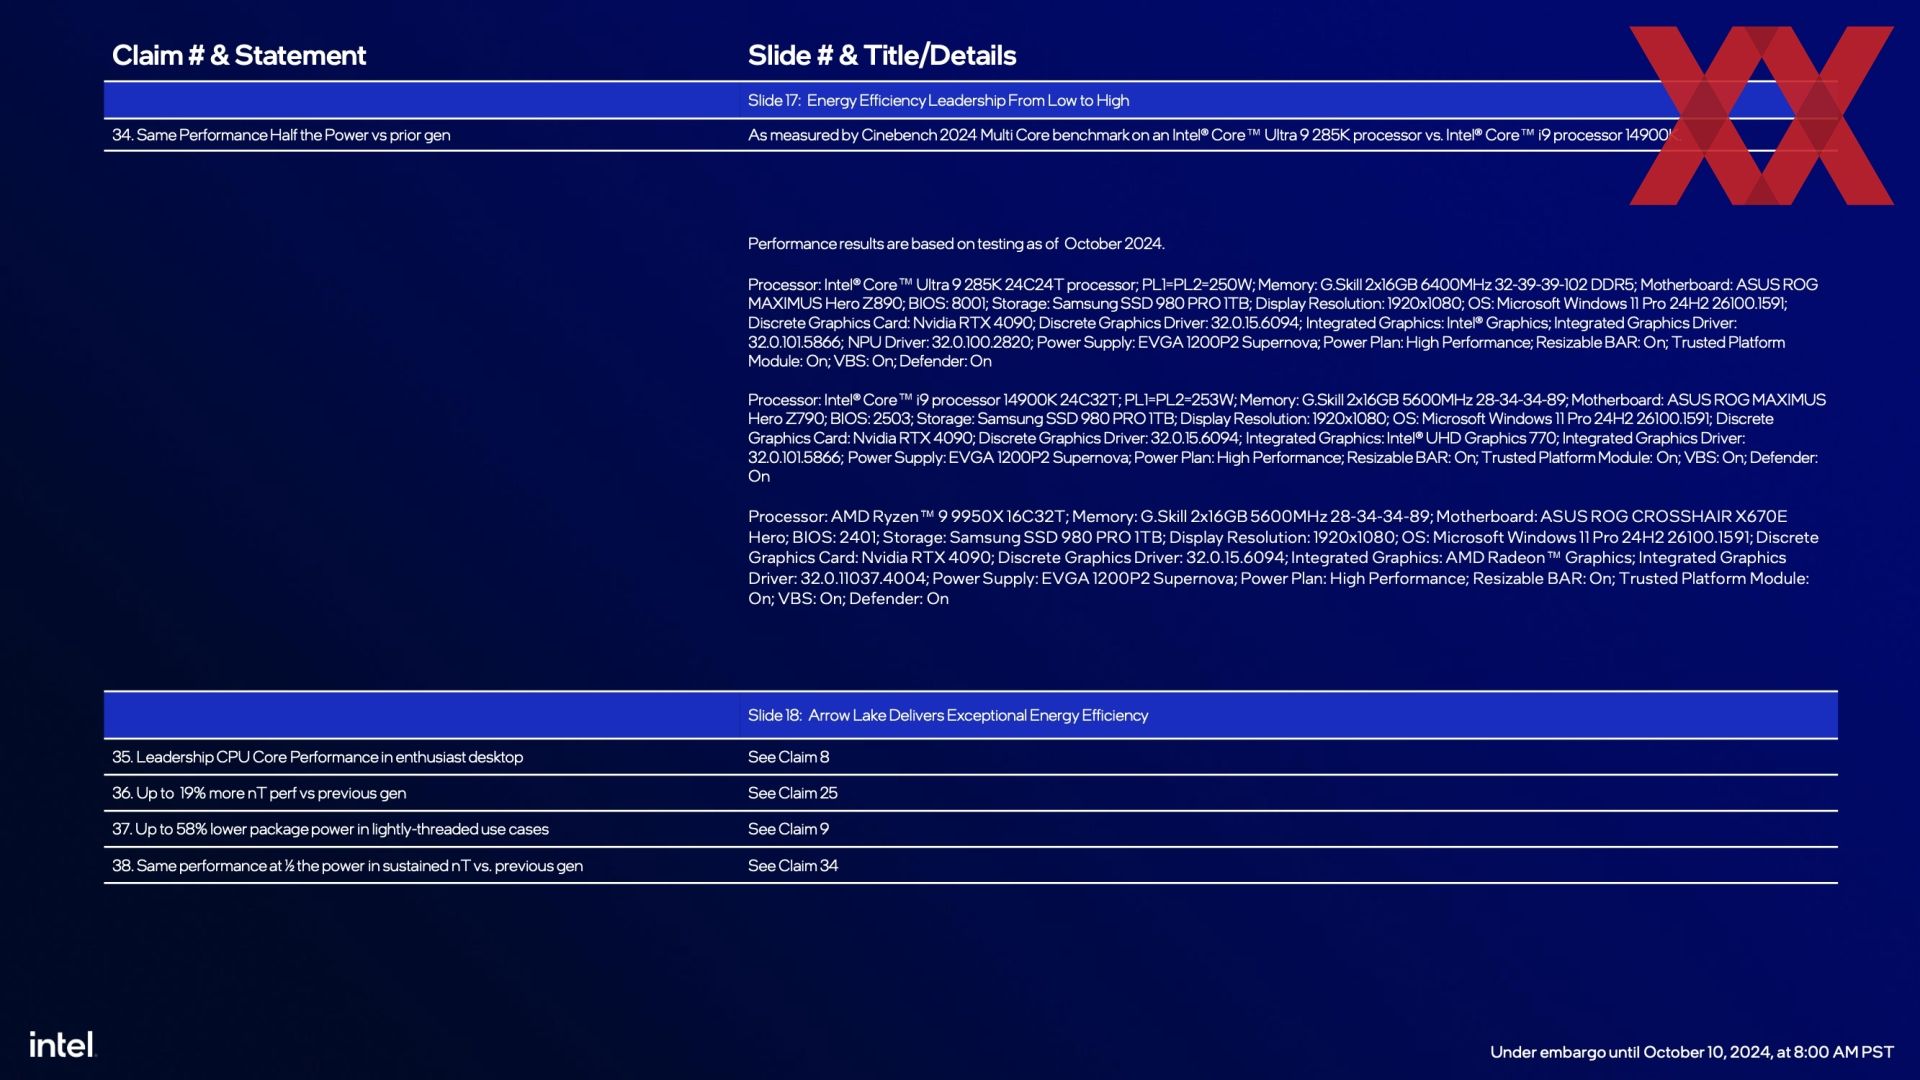Click the 'Under embargo until October 10, 2024' notice

(x=1692, y=1052)
